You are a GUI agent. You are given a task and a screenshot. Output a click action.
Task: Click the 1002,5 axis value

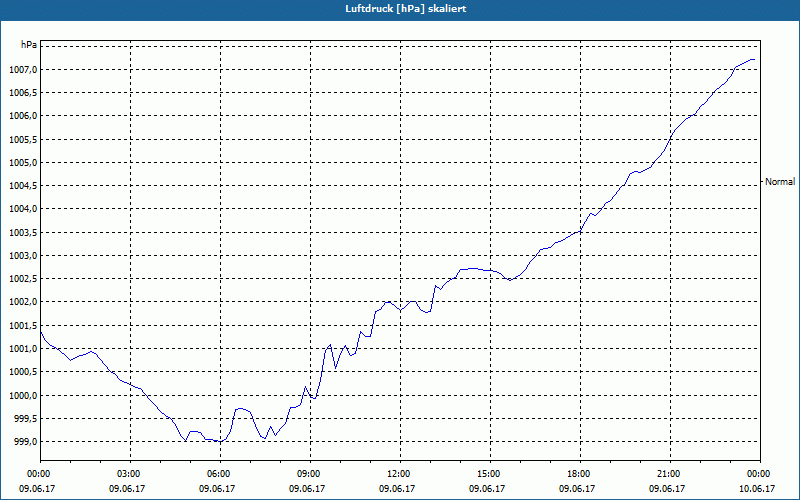coord(23,279)
